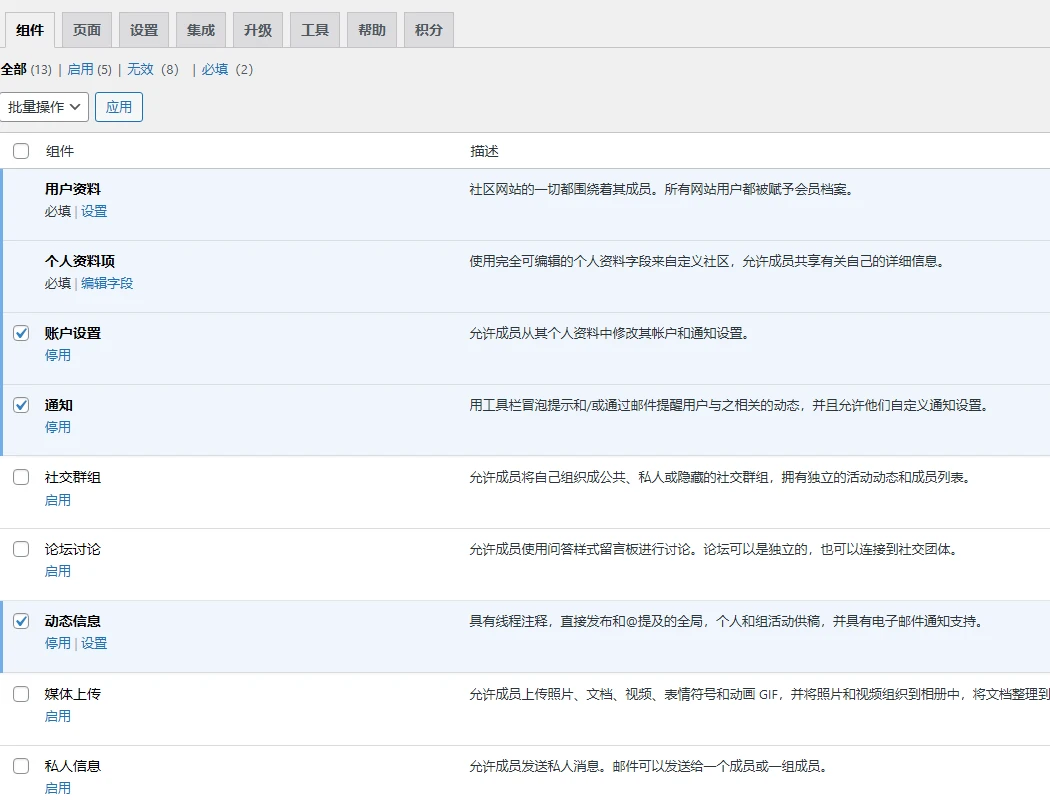Image resolution: width=1050 pixels, height=800 pixels.
Task: Switch to the 集成 tab
Action: tap(200, 29)
